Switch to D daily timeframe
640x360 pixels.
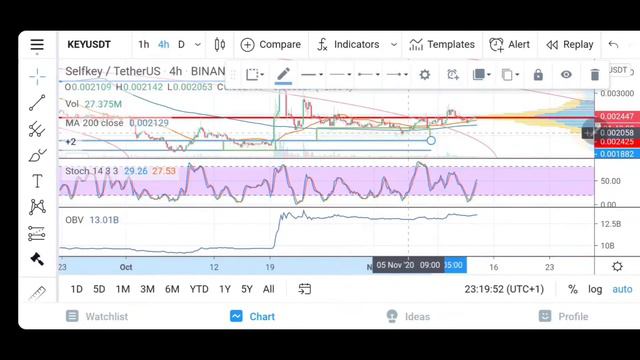(181, 44)
